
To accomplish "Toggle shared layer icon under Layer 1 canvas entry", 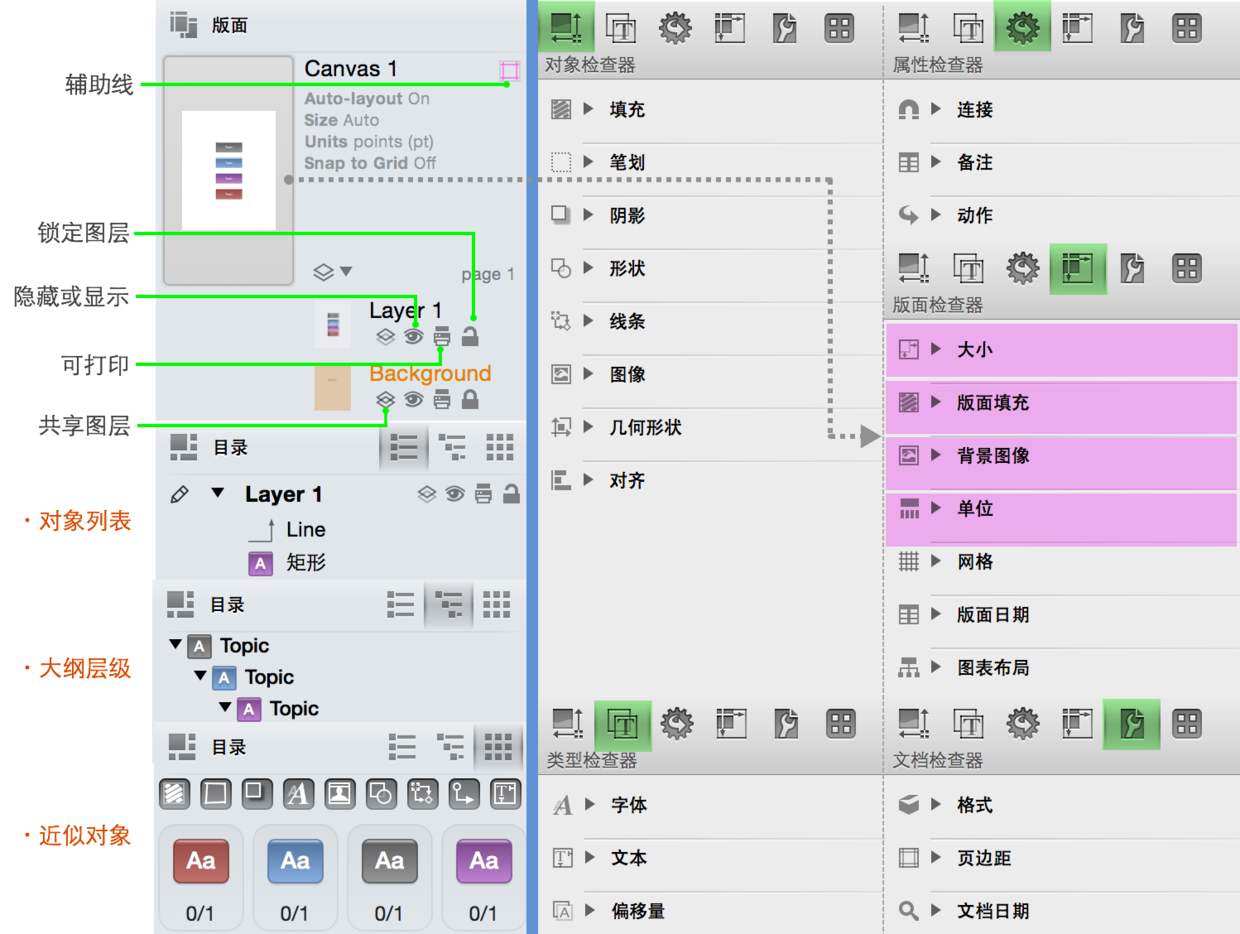I will pos(386,337).
